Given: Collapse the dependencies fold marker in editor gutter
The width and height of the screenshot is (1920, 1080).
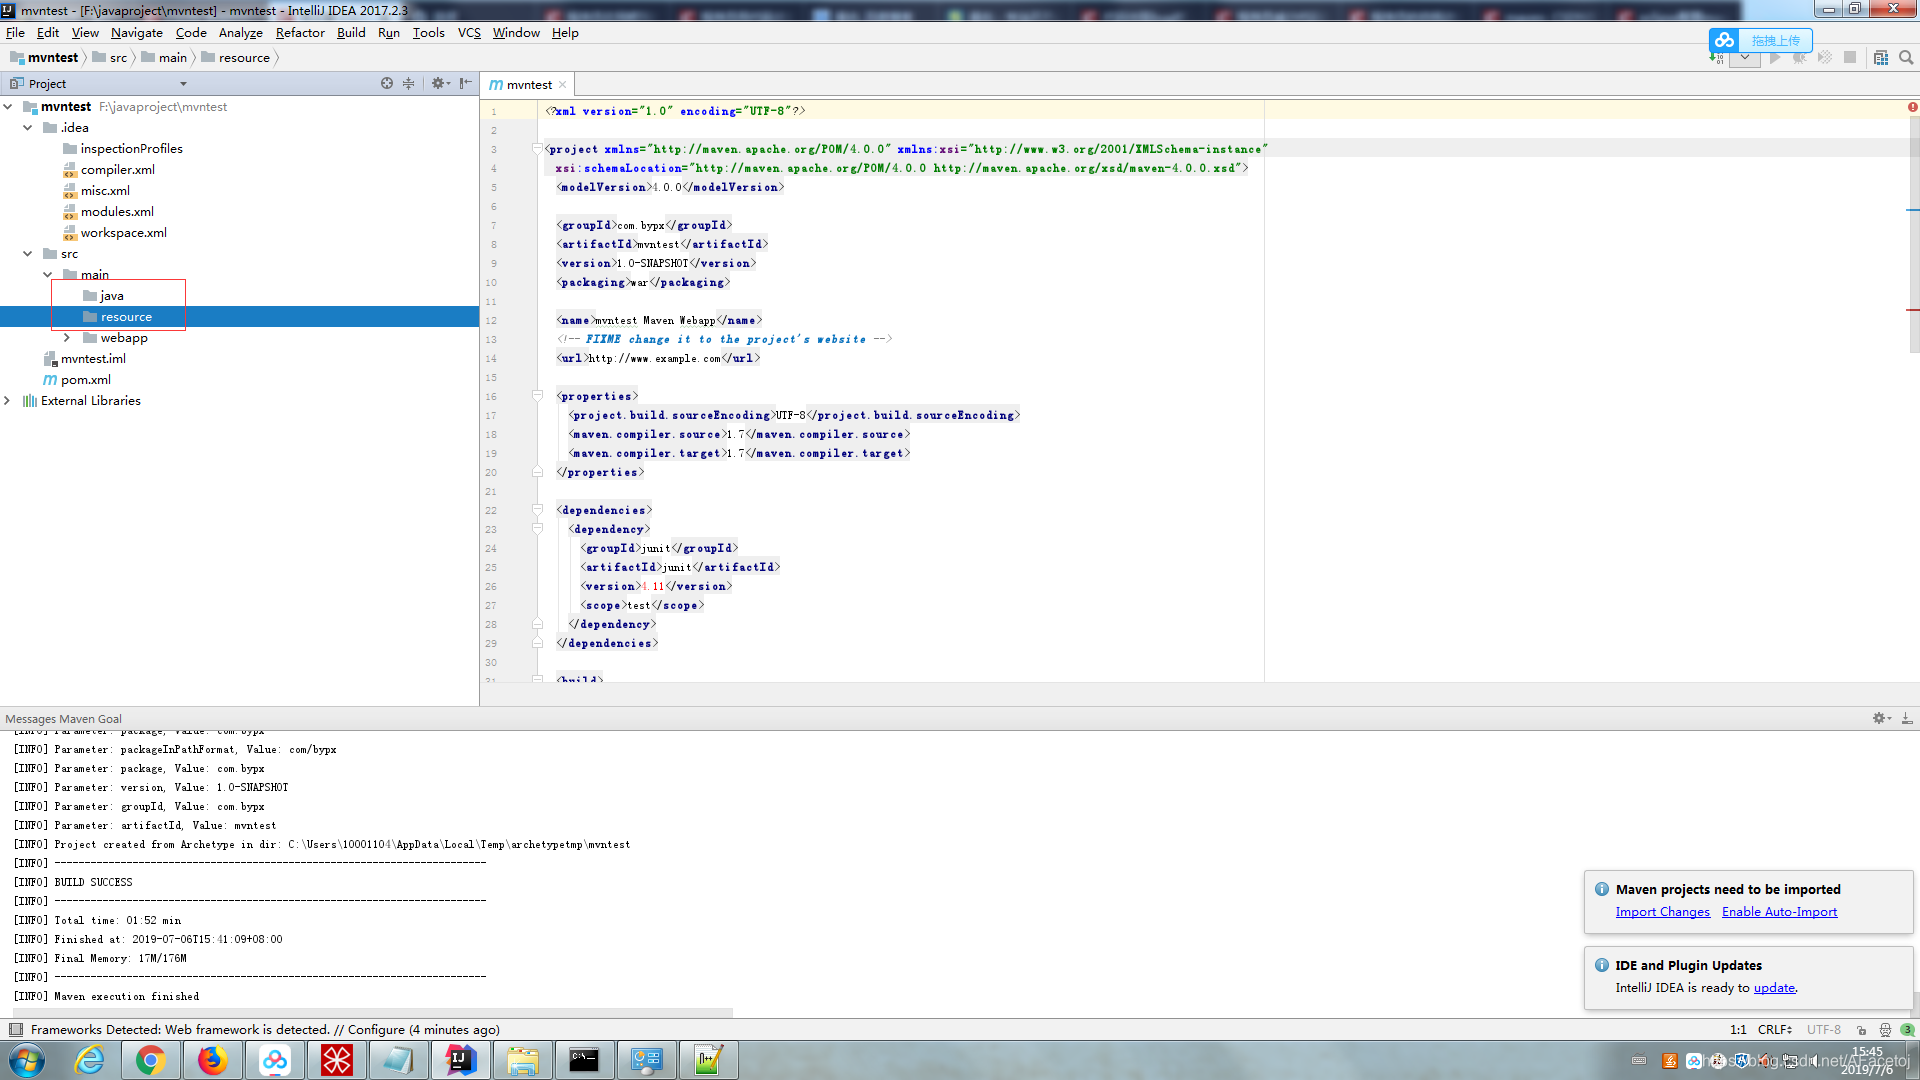Looking at the screenshot, I should tap(537, 510).
